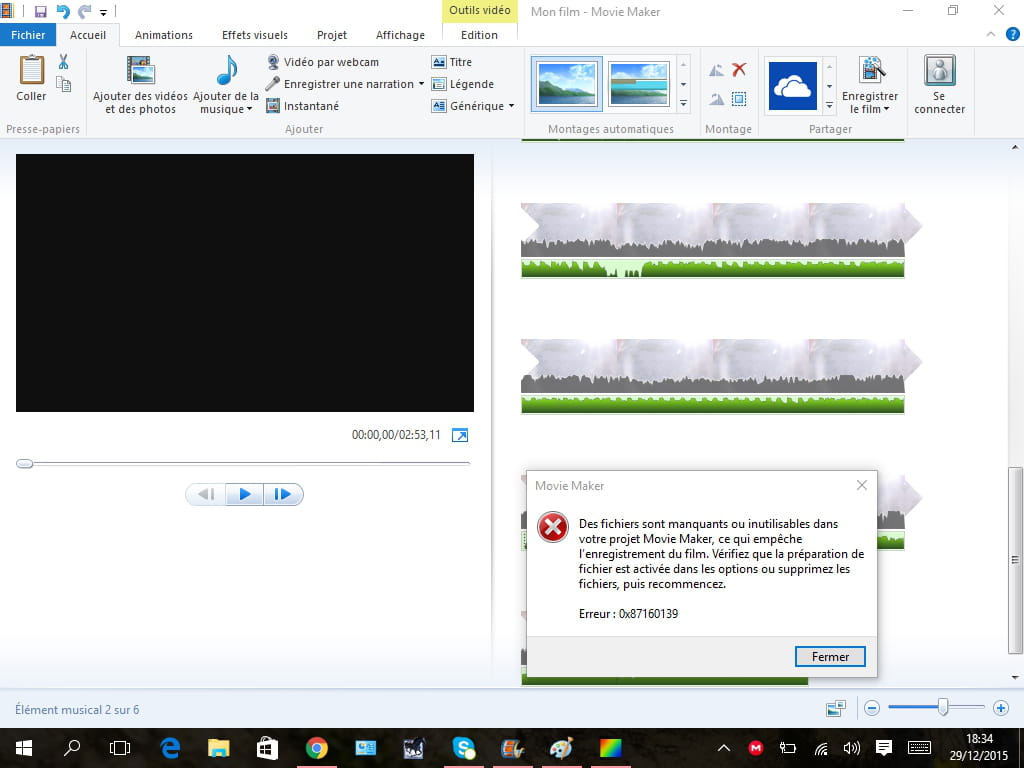The image size is (1024, 768).
Task: Click the zoom slider handle in status bar
Action: click(943, 707)
